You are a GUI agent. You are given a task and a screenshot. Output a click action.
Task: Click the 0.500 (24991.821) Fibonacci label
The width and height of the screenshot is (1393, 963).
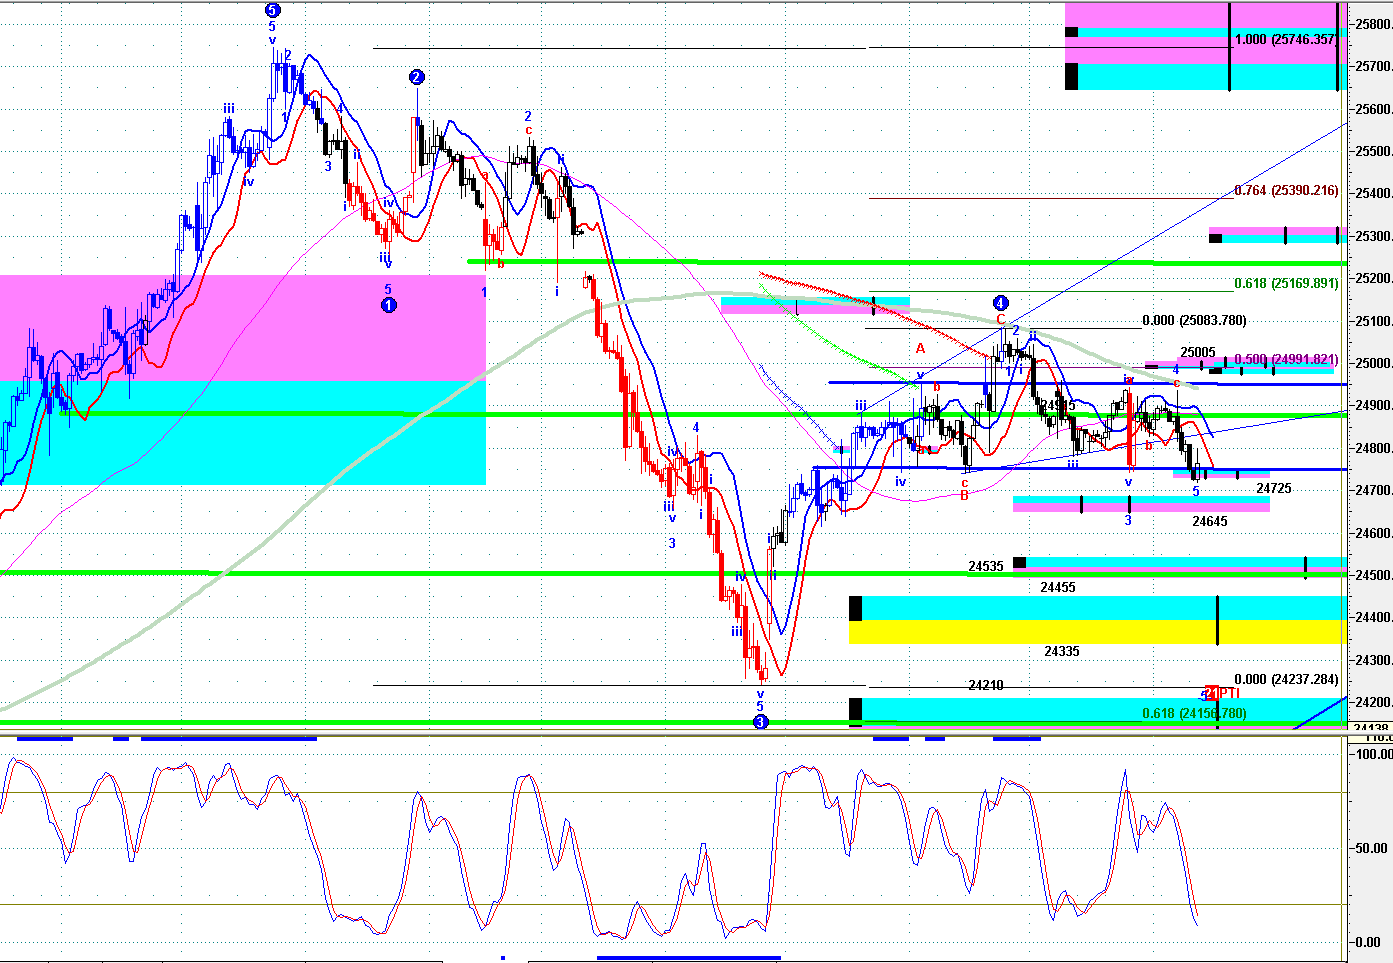coord(1285,360)
